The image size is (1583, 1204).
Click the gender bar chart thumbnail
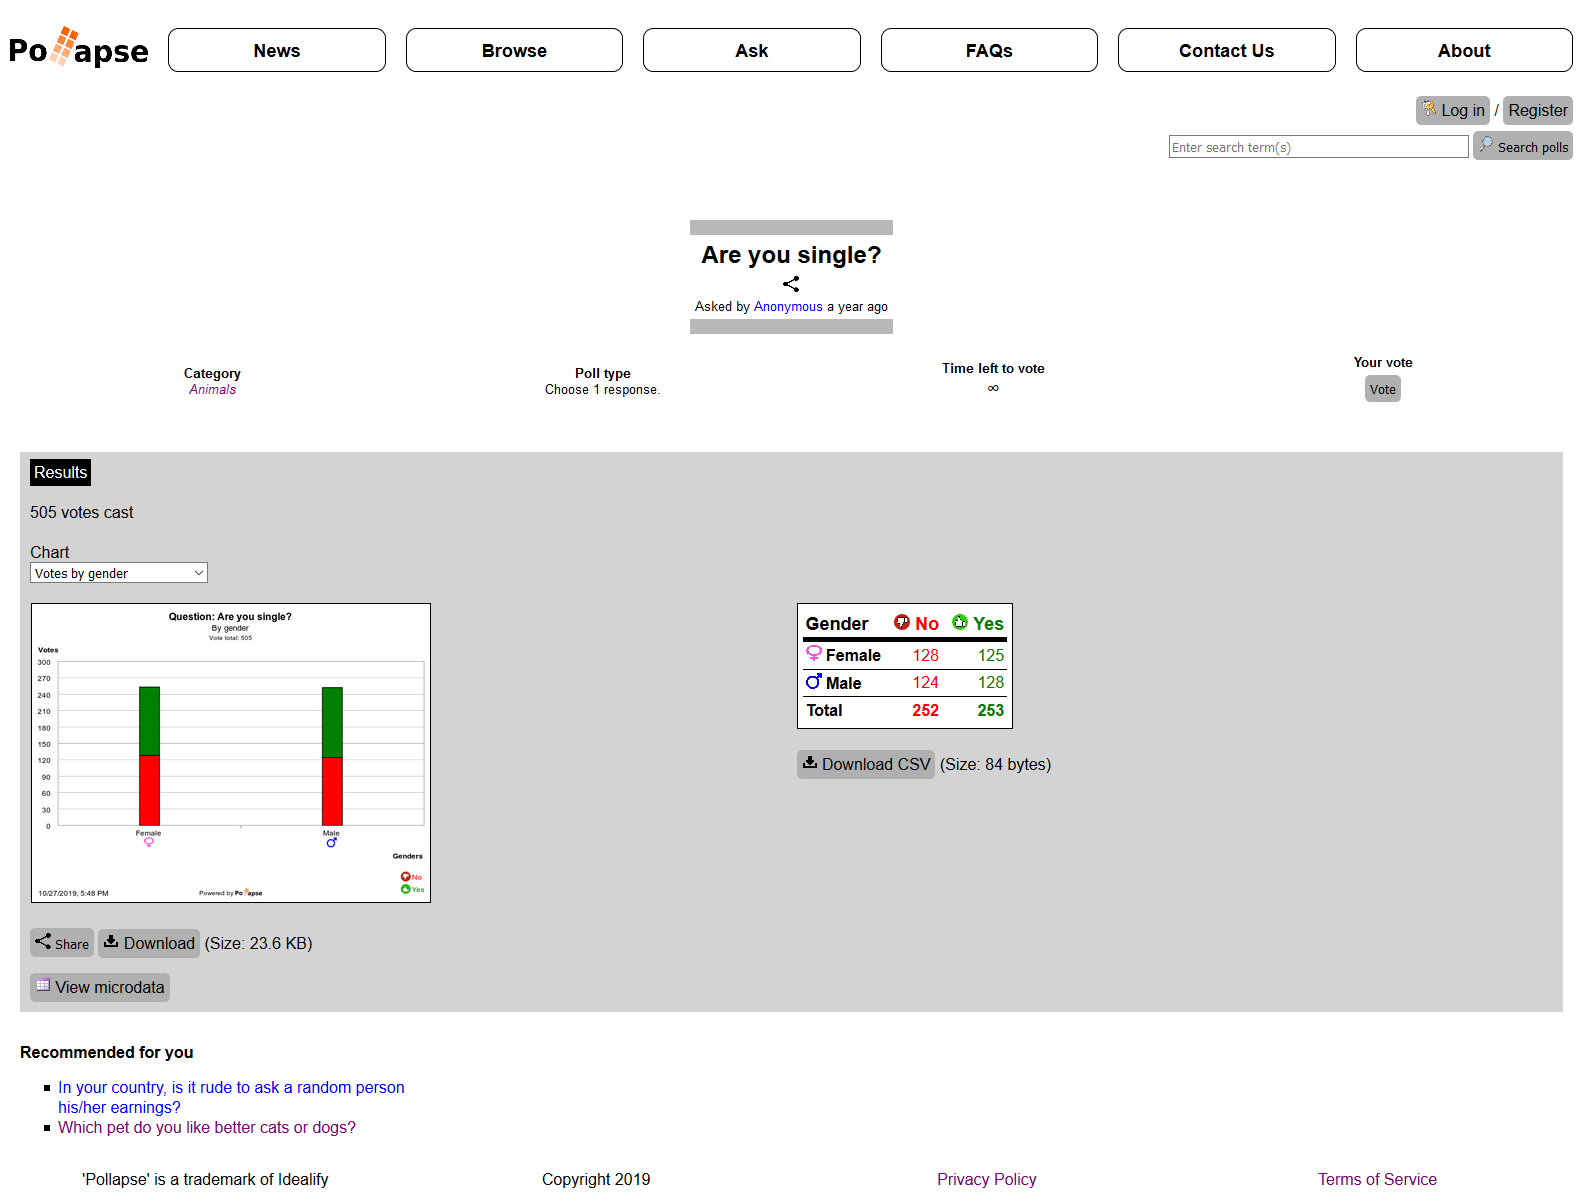[231, 753]
